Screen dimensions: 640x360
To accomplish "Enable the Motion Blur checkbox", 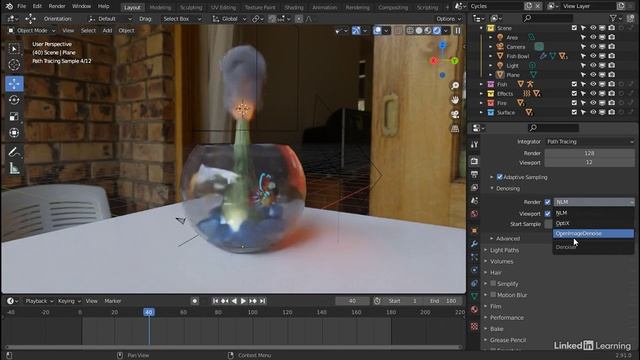I will pos(493,295).
